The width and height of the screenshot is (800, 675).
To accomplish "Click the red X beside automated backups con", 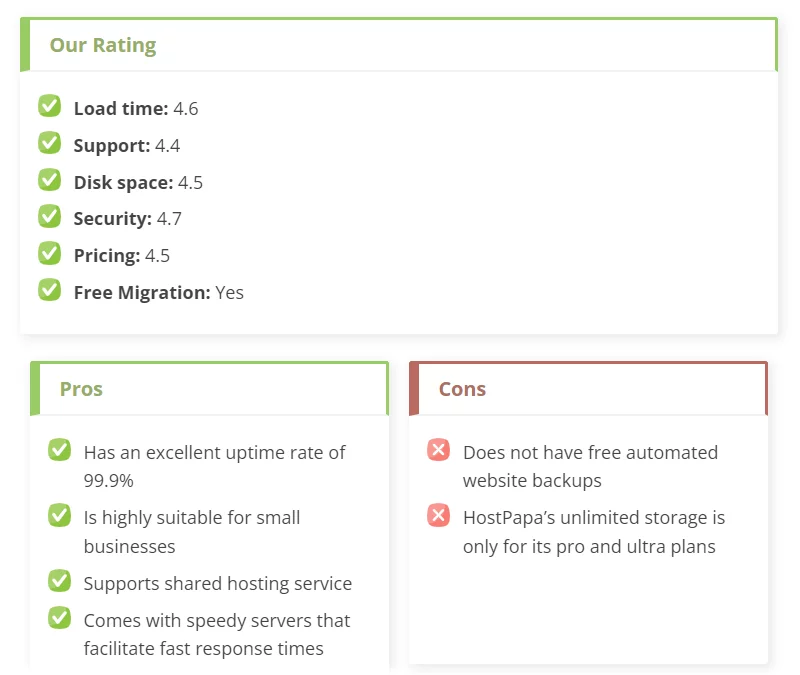I will [x=438, y=449].
